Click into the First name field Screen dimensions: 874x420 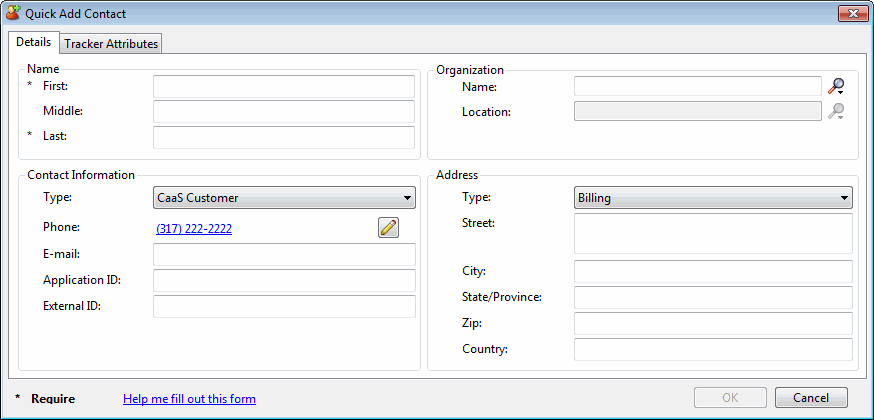tap(284, 87)
